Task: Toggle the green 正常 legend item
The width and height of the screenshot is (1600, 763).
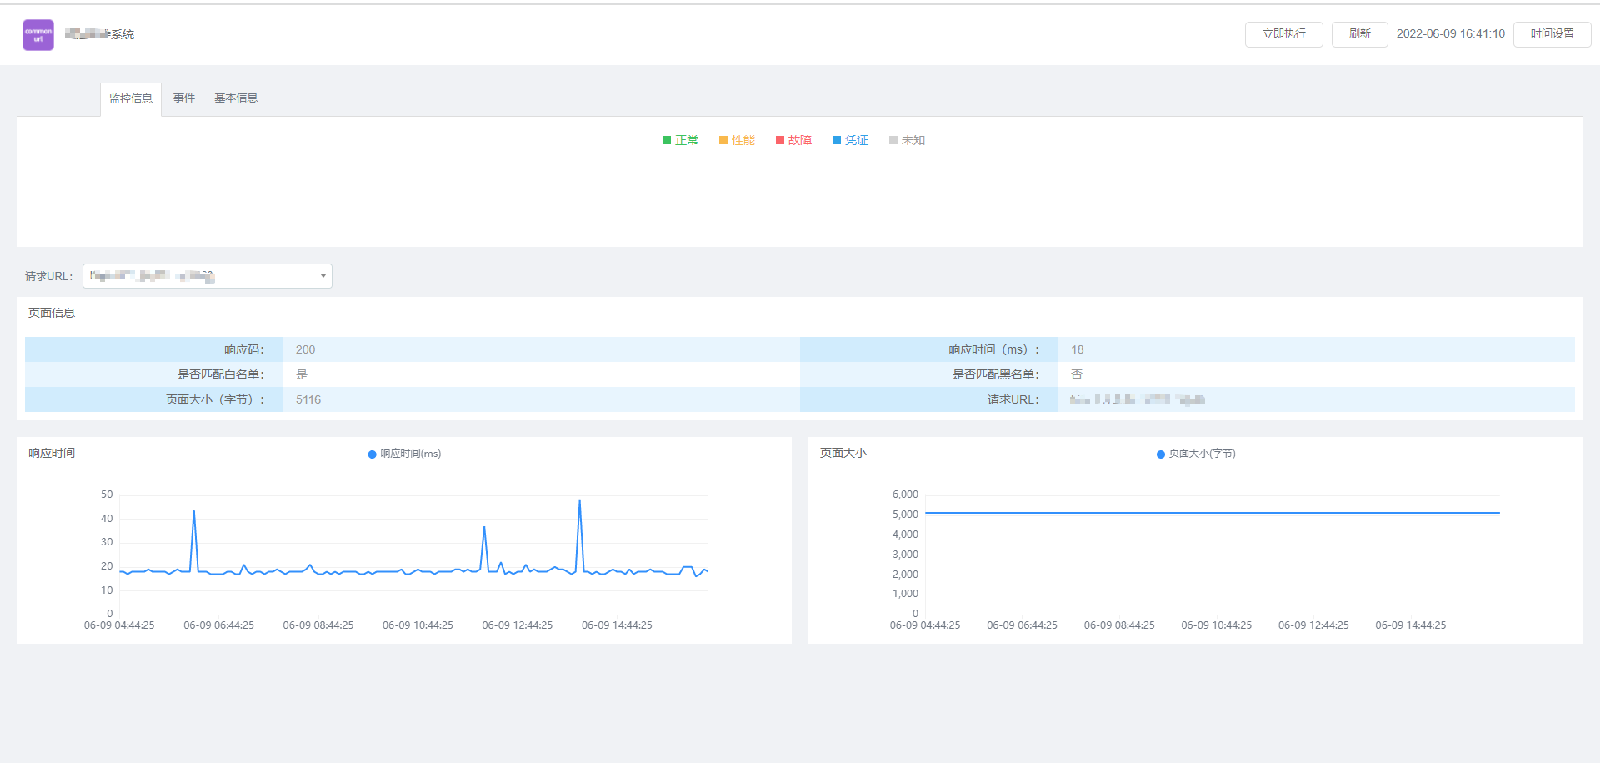Action: (681, 140)
